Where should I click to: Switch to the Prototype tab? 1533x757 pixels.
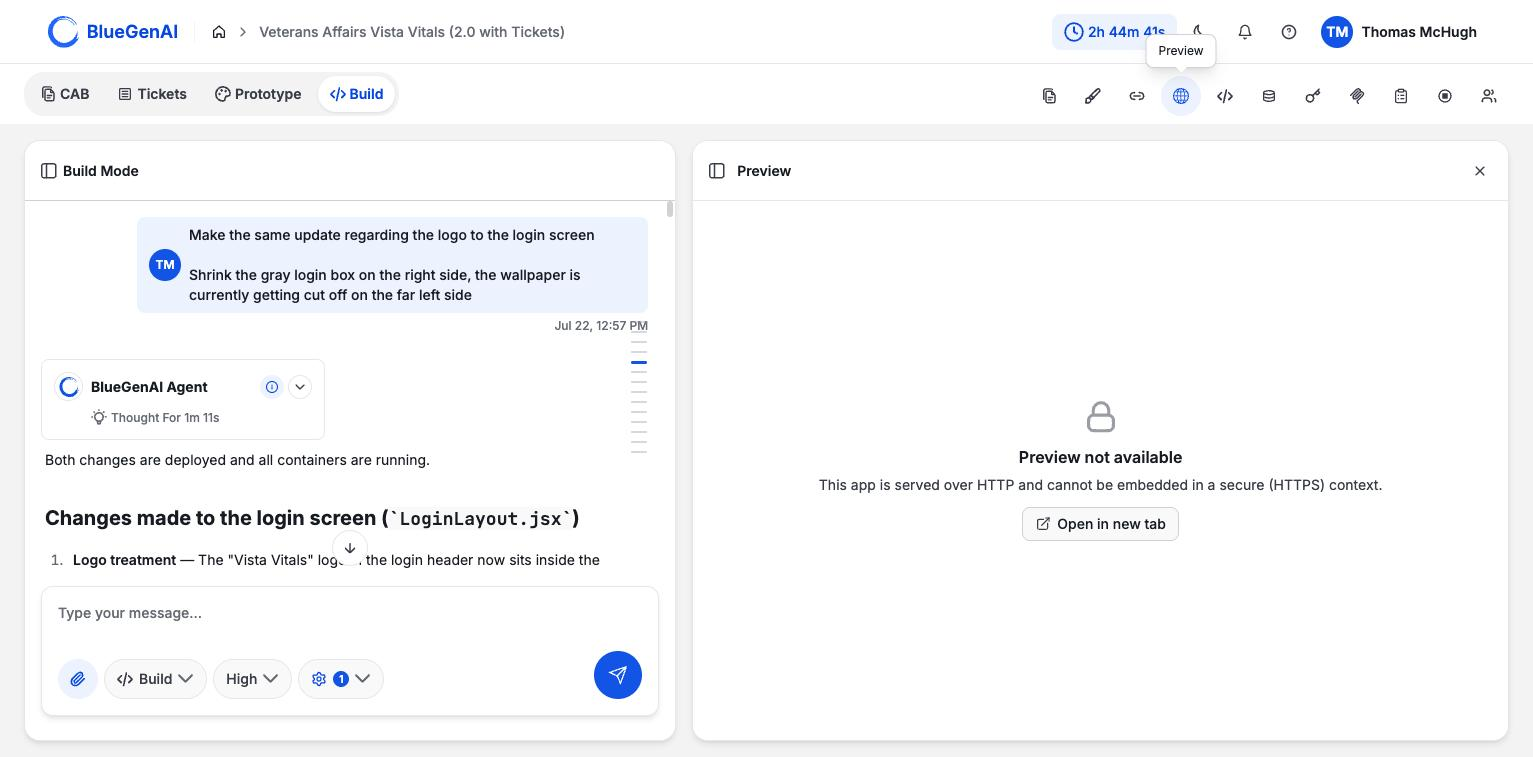(258, 94)
